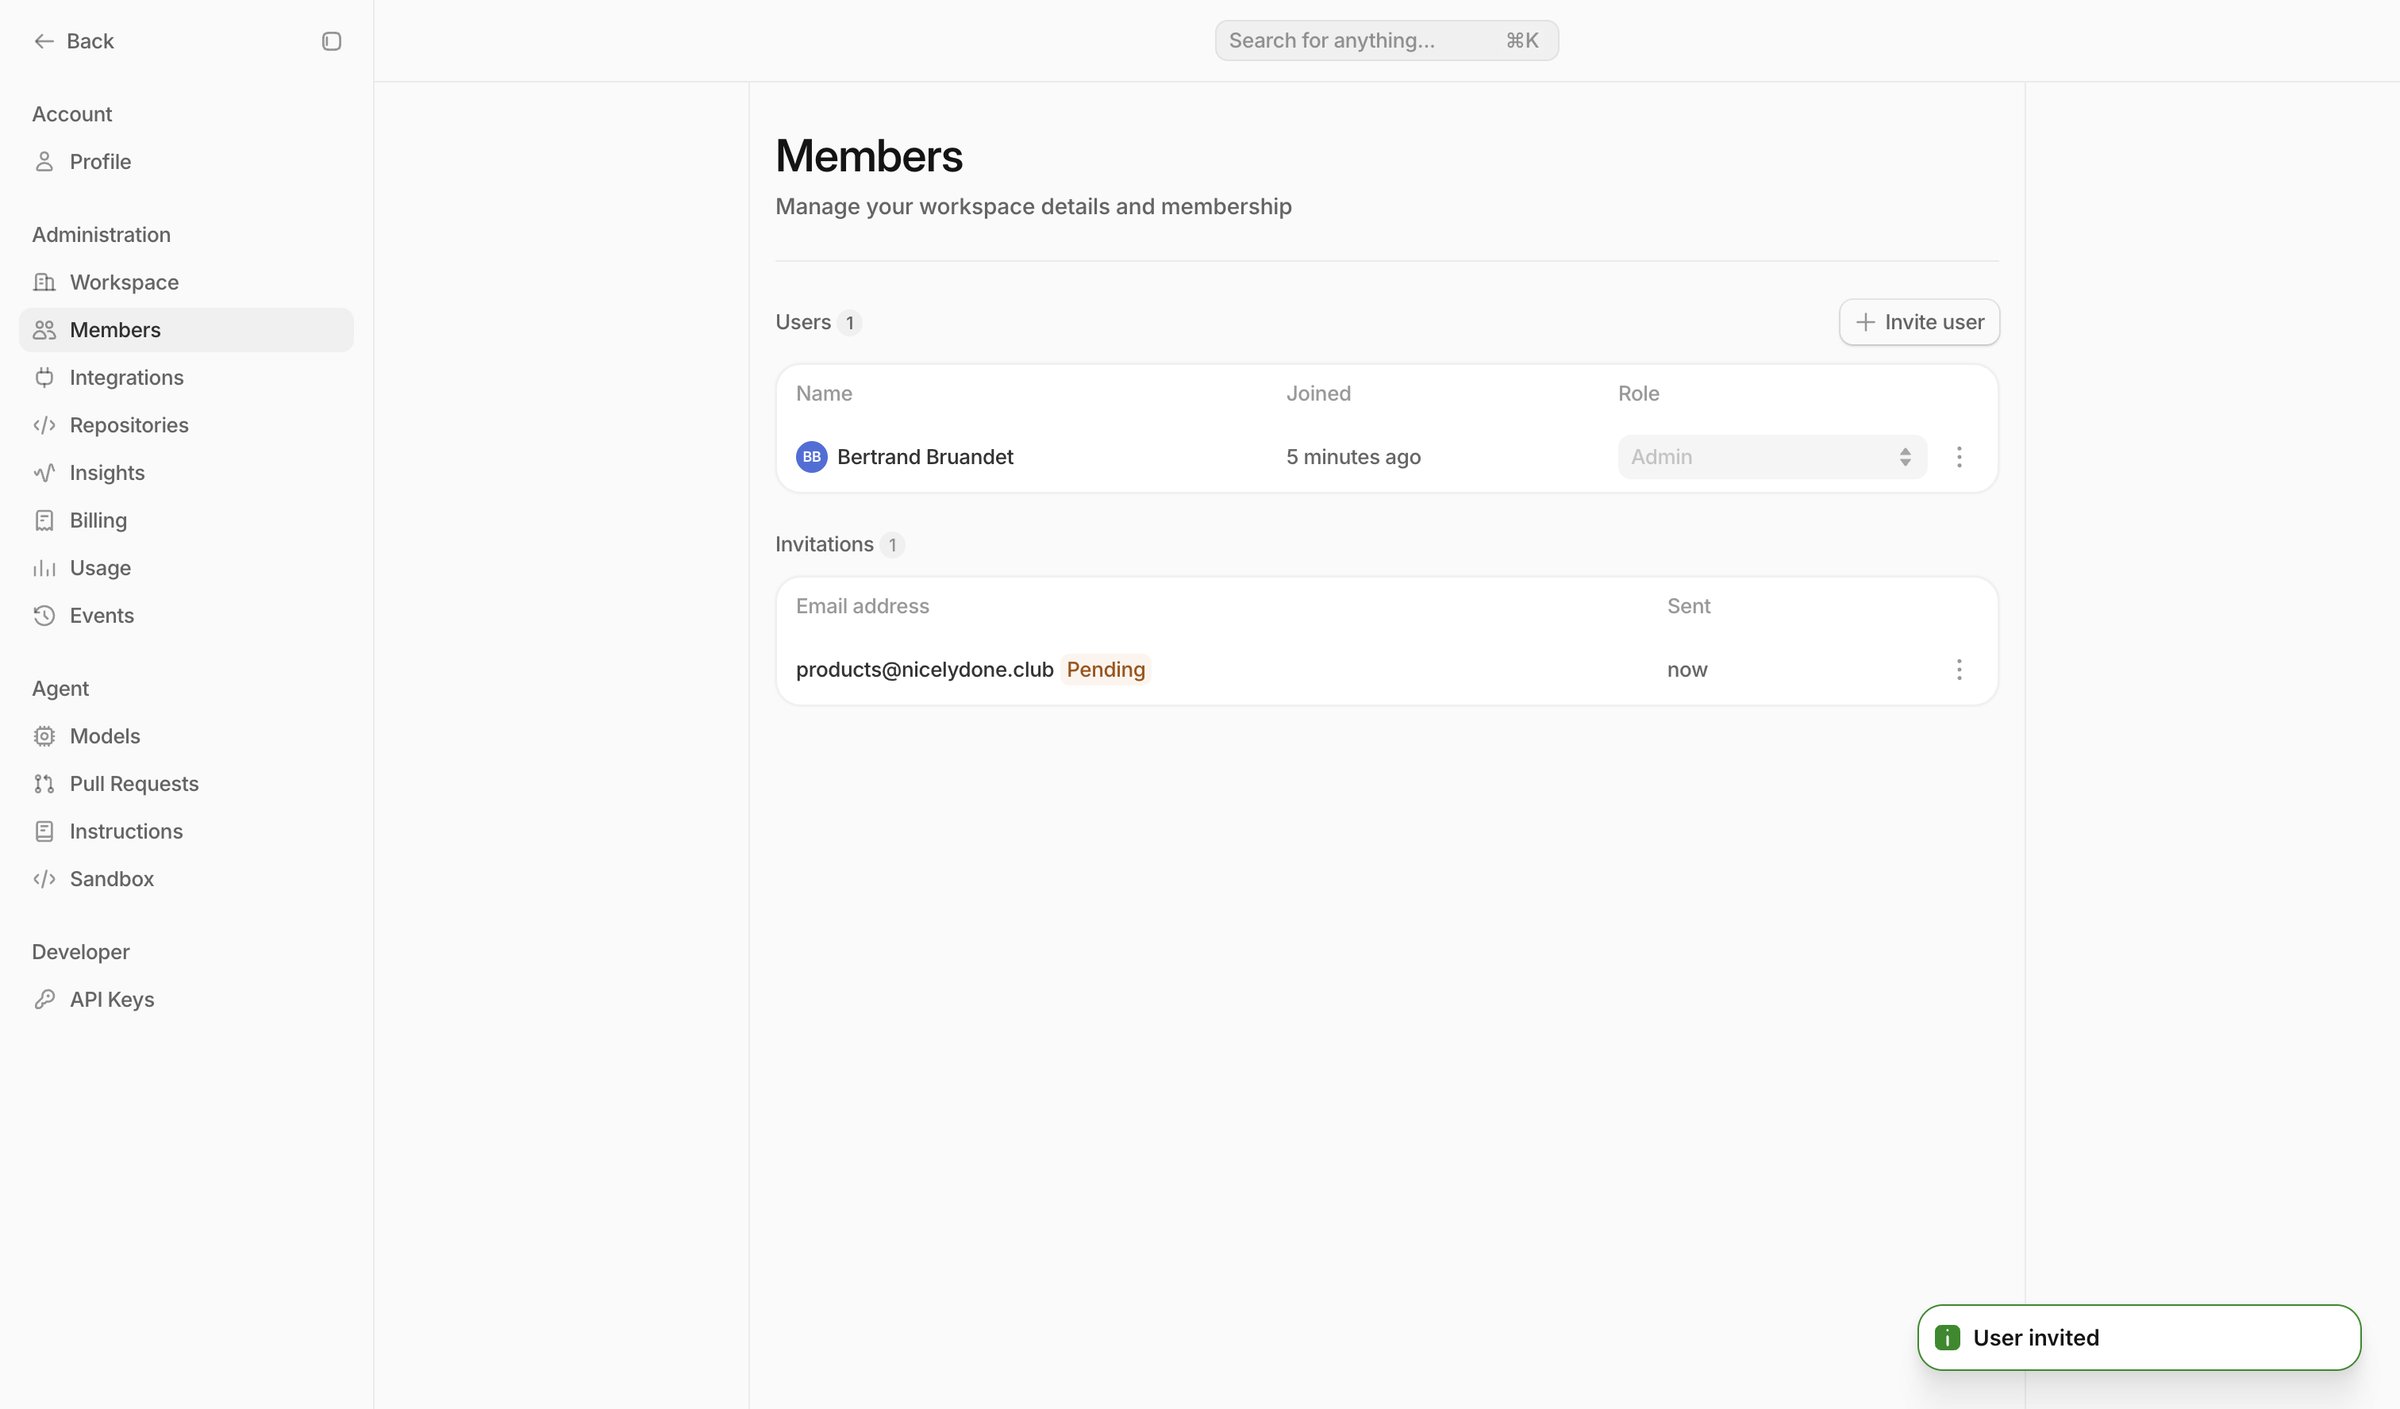This screenshot has width=2400, height=1409.
Task: Open Instructions under Agent
Action: [x=186, y=831]
